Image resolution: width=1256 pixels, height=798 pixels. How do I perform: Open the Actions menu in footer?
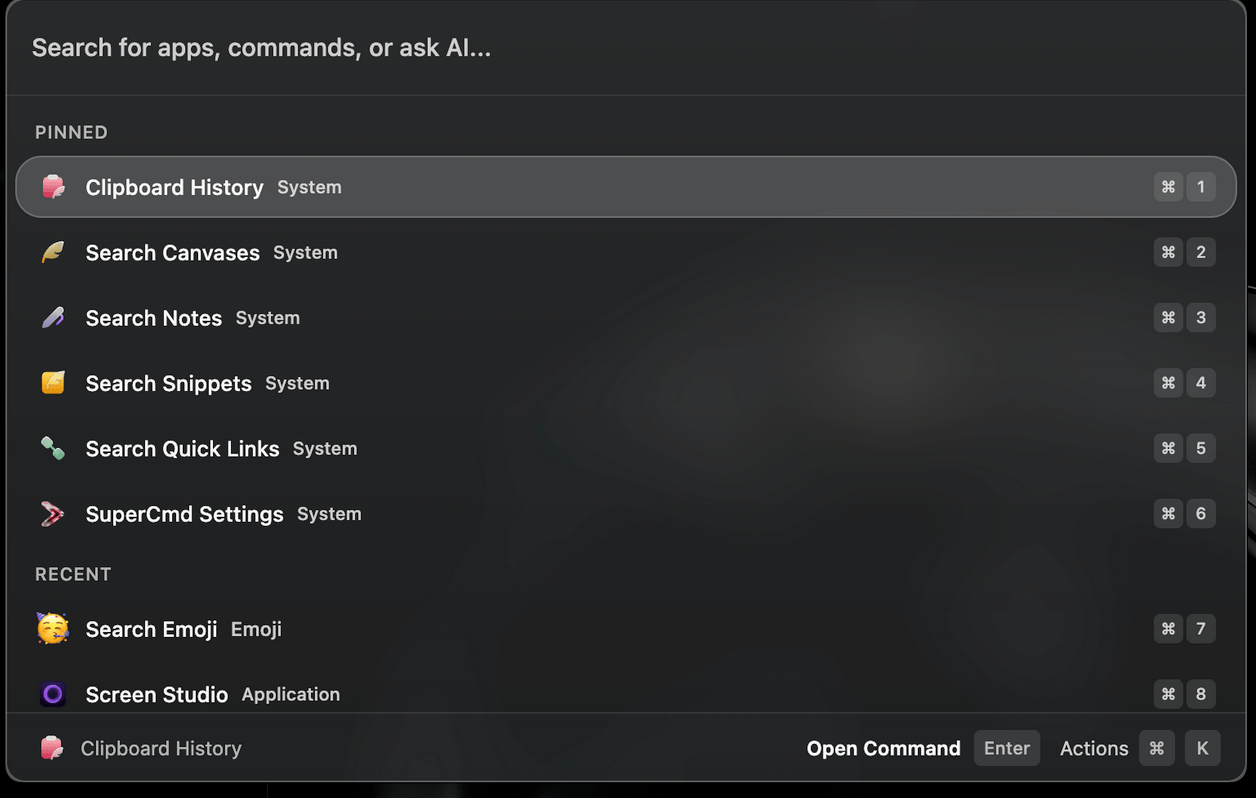click(1094, 748)
